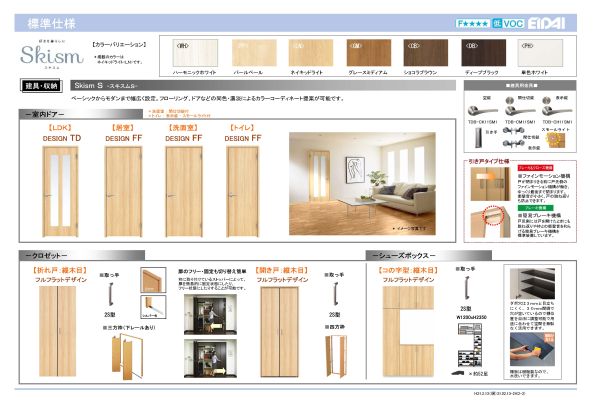600x411 pixels.
Task: Select the コの字型 shoe box cabinet image
Action: coord(408,331)
